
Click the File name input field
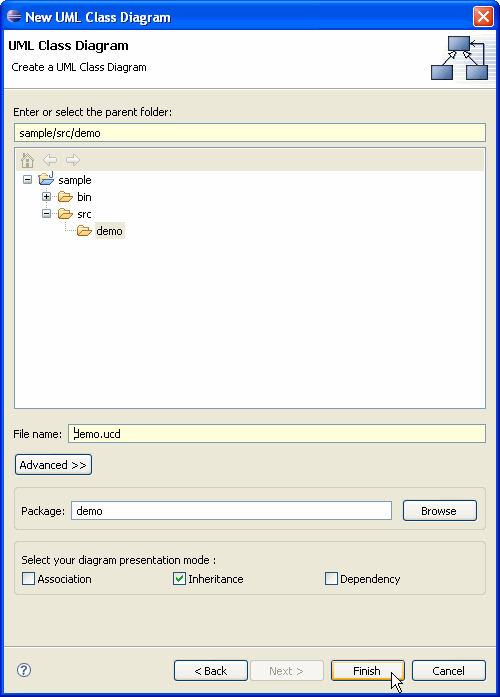coord(276,433)
